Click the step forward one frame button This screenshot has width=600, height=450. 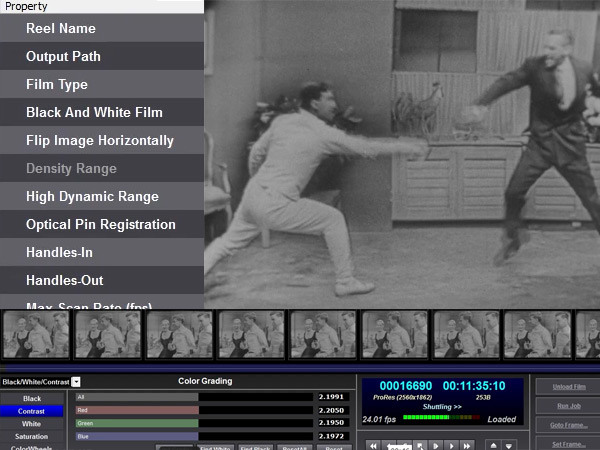point(435,446)
